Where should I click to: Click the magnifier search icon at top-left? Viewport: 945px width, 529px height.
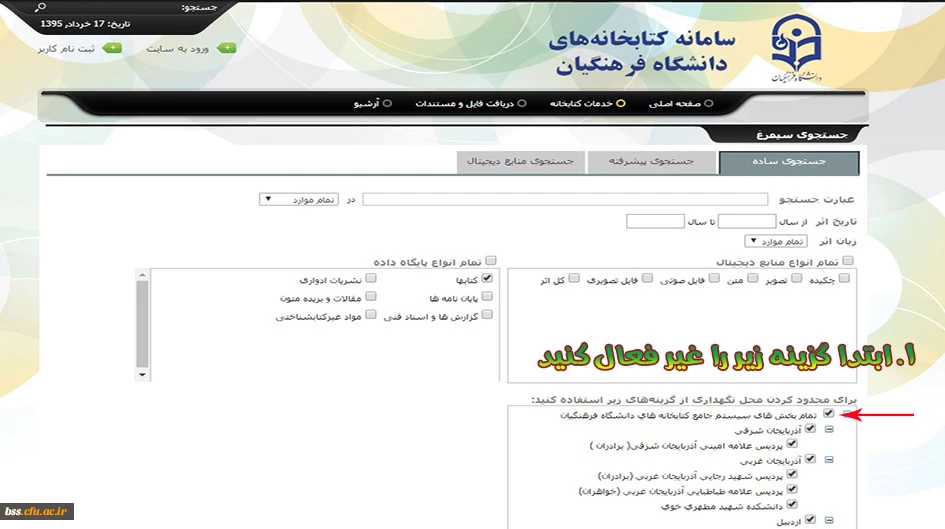pyautogui.click(x=39, y=8)
